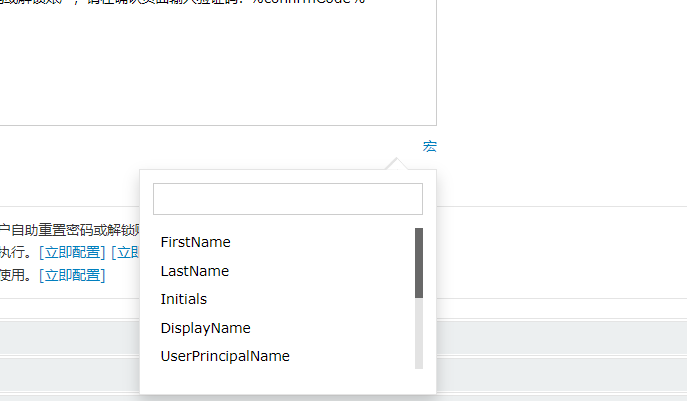Insert the Initials macro
Screen dimensions: 687x401
pyautogui.click(x=184, y=299)
